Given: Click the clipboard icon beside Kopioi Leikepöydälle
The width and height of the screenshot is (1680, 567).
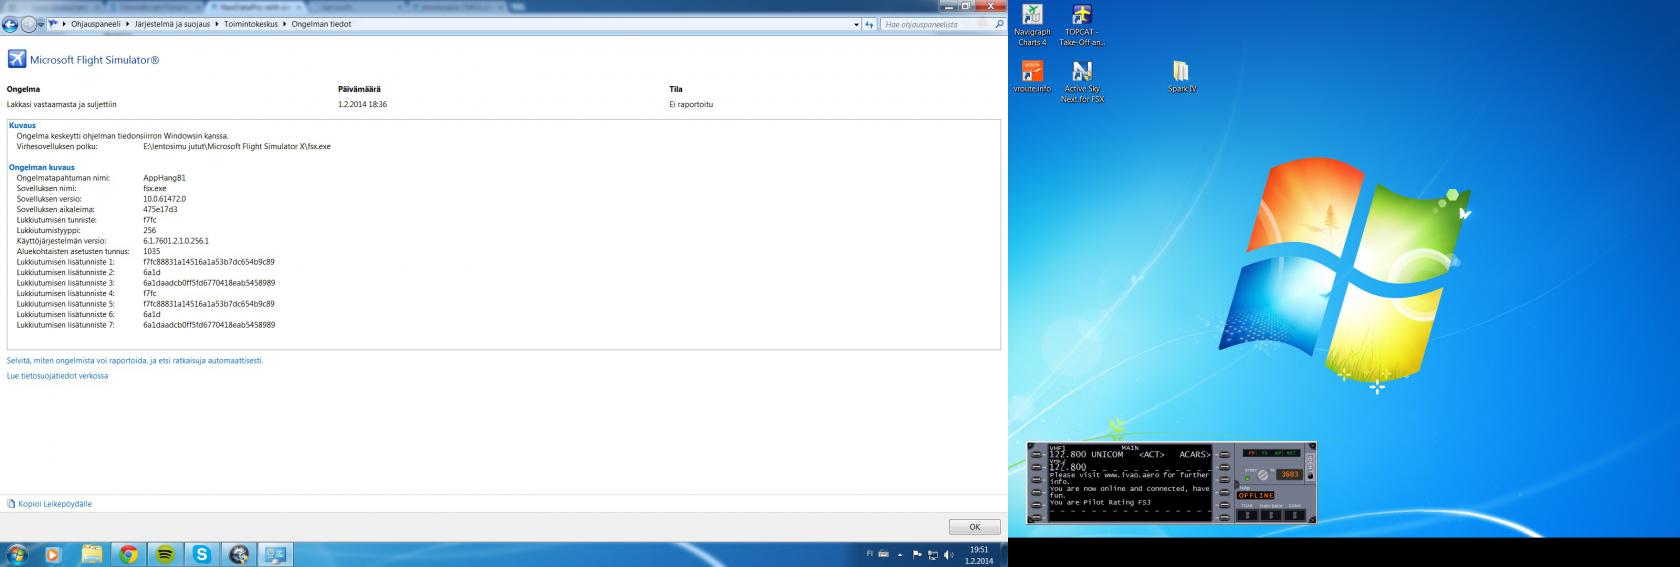Looking at the screenshot, I should tap(11, 504).
